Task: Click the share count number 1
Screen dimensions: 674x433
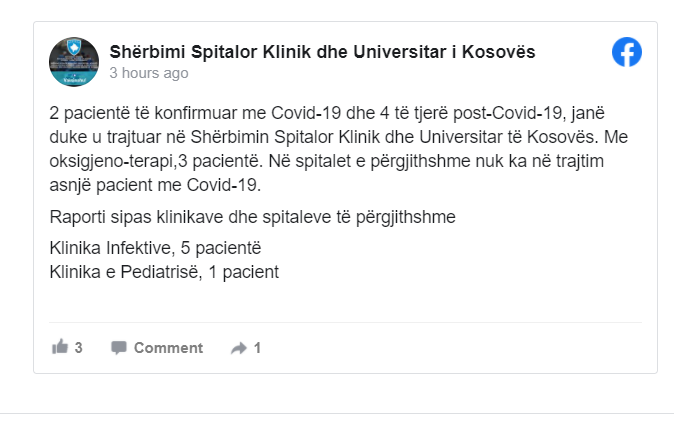Action: [x=257, y=348]
